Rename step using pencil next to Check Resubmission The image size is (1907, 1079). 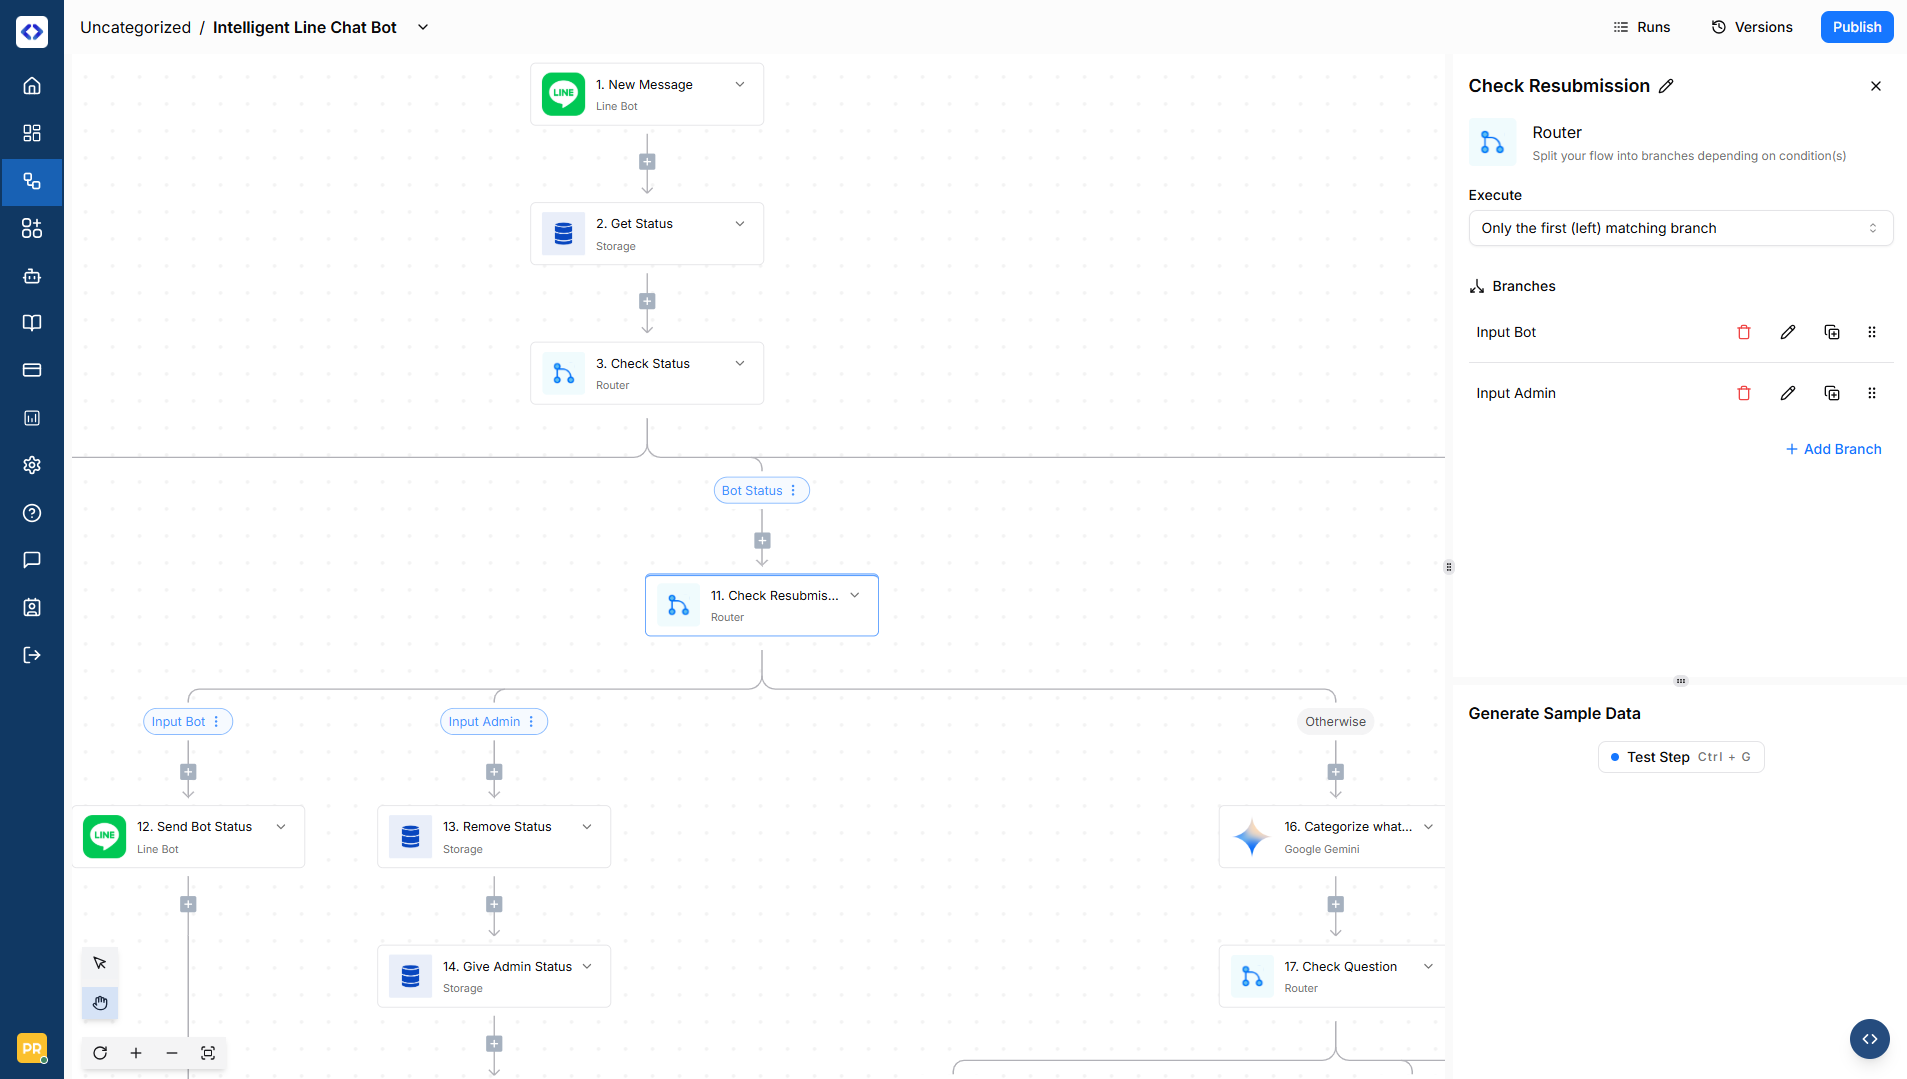(x=1666, y=86)
